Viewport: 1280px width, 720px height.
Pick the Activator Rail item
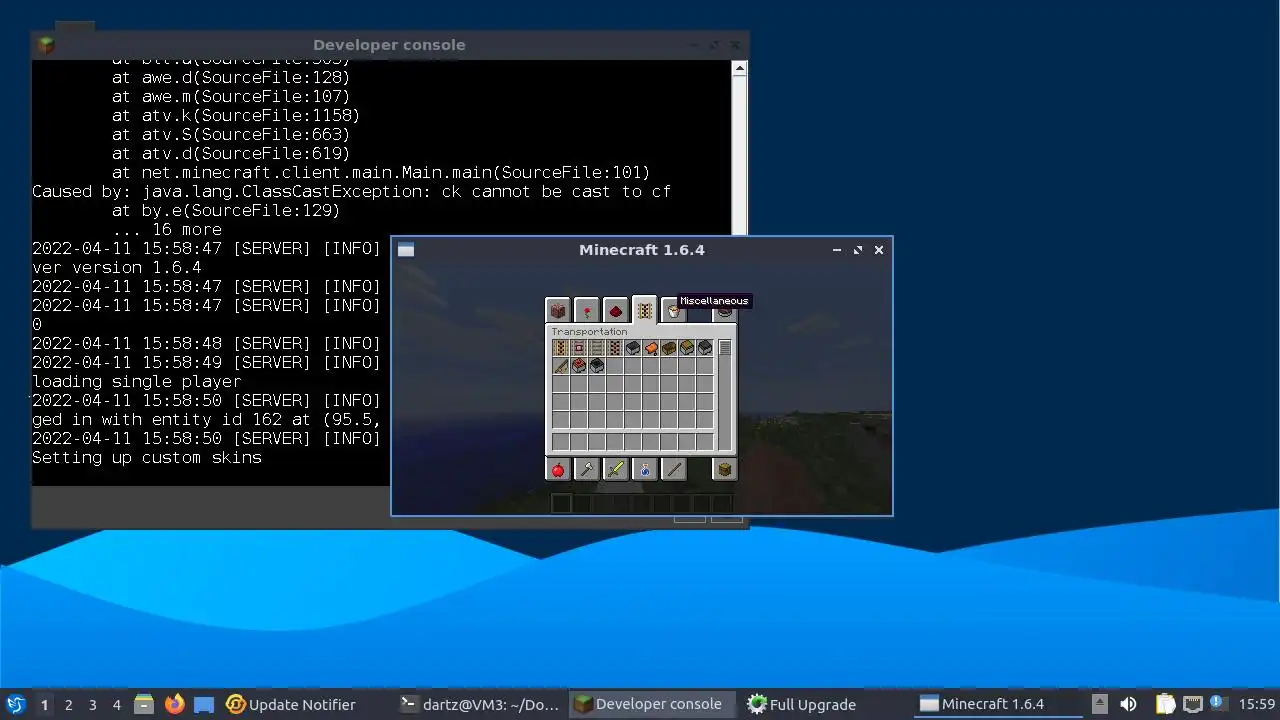pyautogui.click(x=615, y=348)
